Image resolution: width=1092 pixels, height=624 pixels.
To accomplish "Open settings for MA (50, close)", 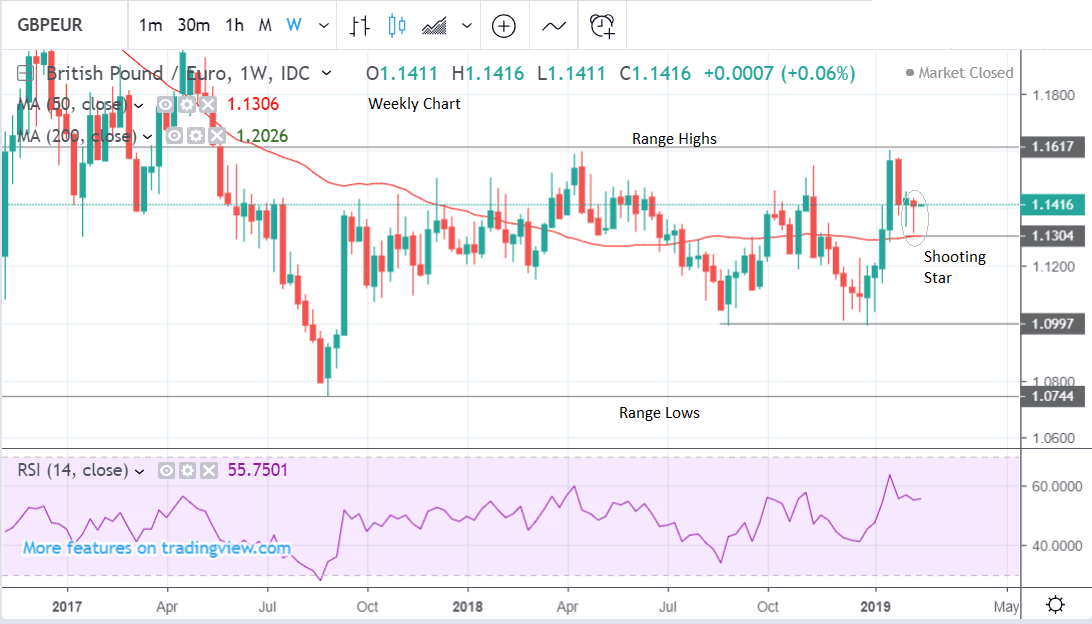I will (187, 104).
